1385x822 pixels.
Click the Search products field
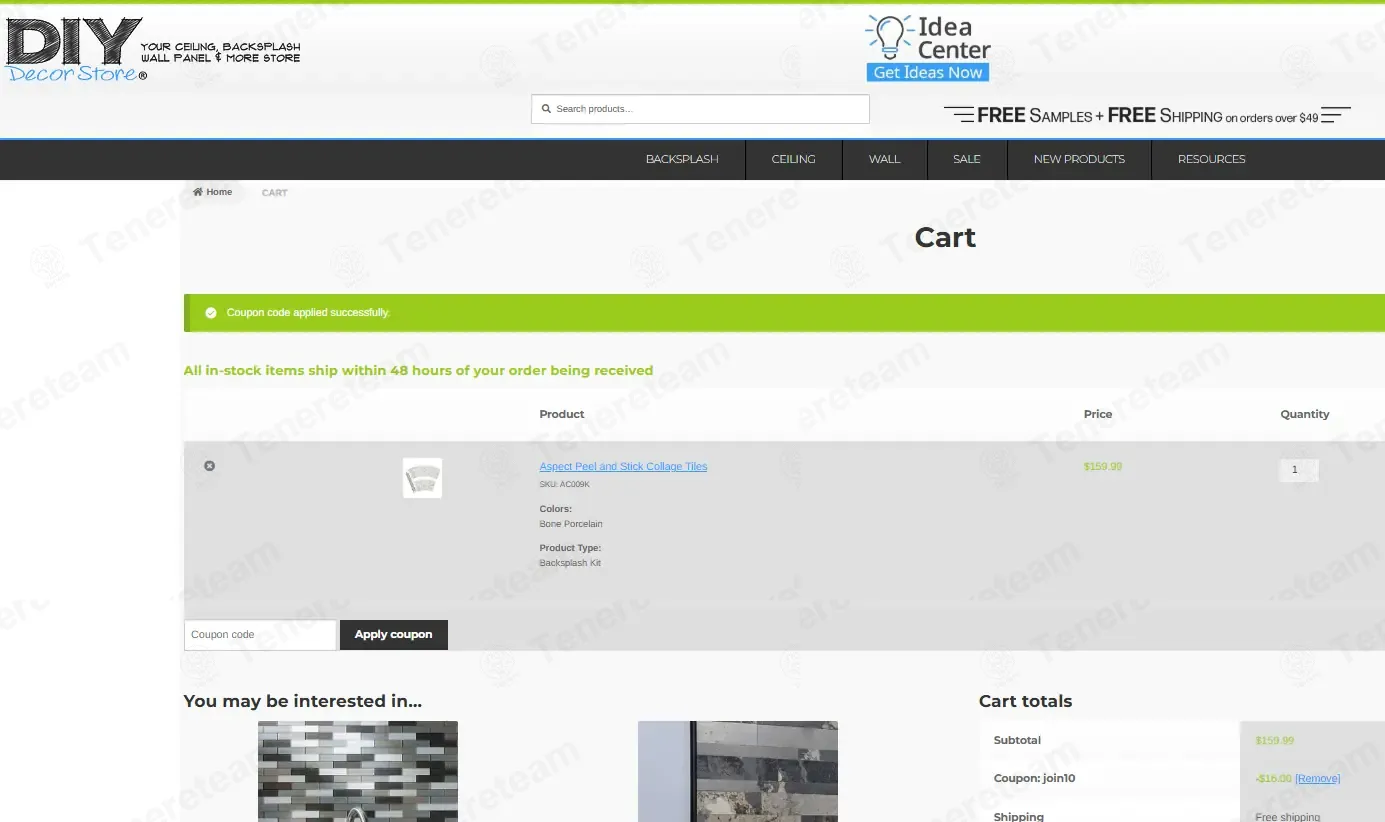(x=705, y=109)
